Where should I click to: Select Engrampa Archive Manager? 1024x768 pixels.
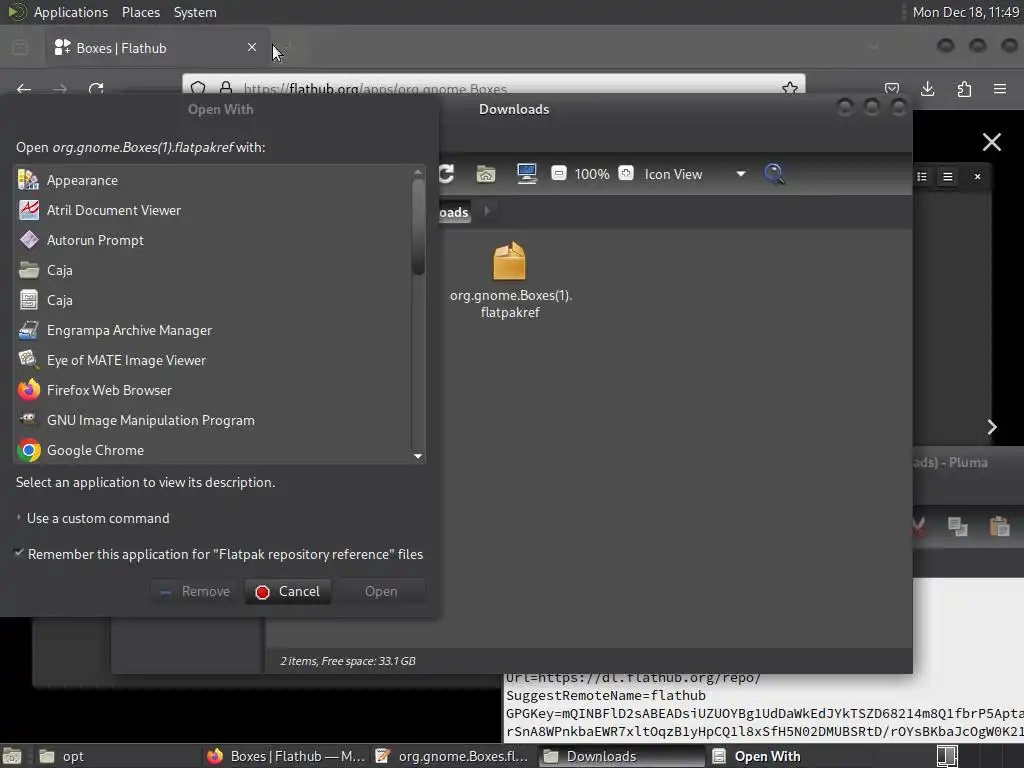[x=219, y=330]
